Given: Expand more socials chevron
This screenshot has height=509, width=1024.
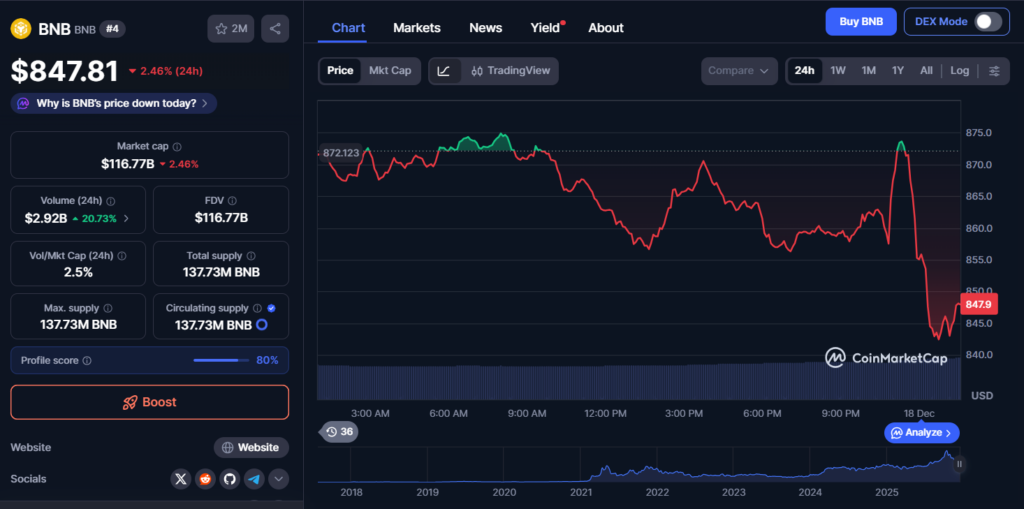Looking at the screenshot, I should coord(278,479).
